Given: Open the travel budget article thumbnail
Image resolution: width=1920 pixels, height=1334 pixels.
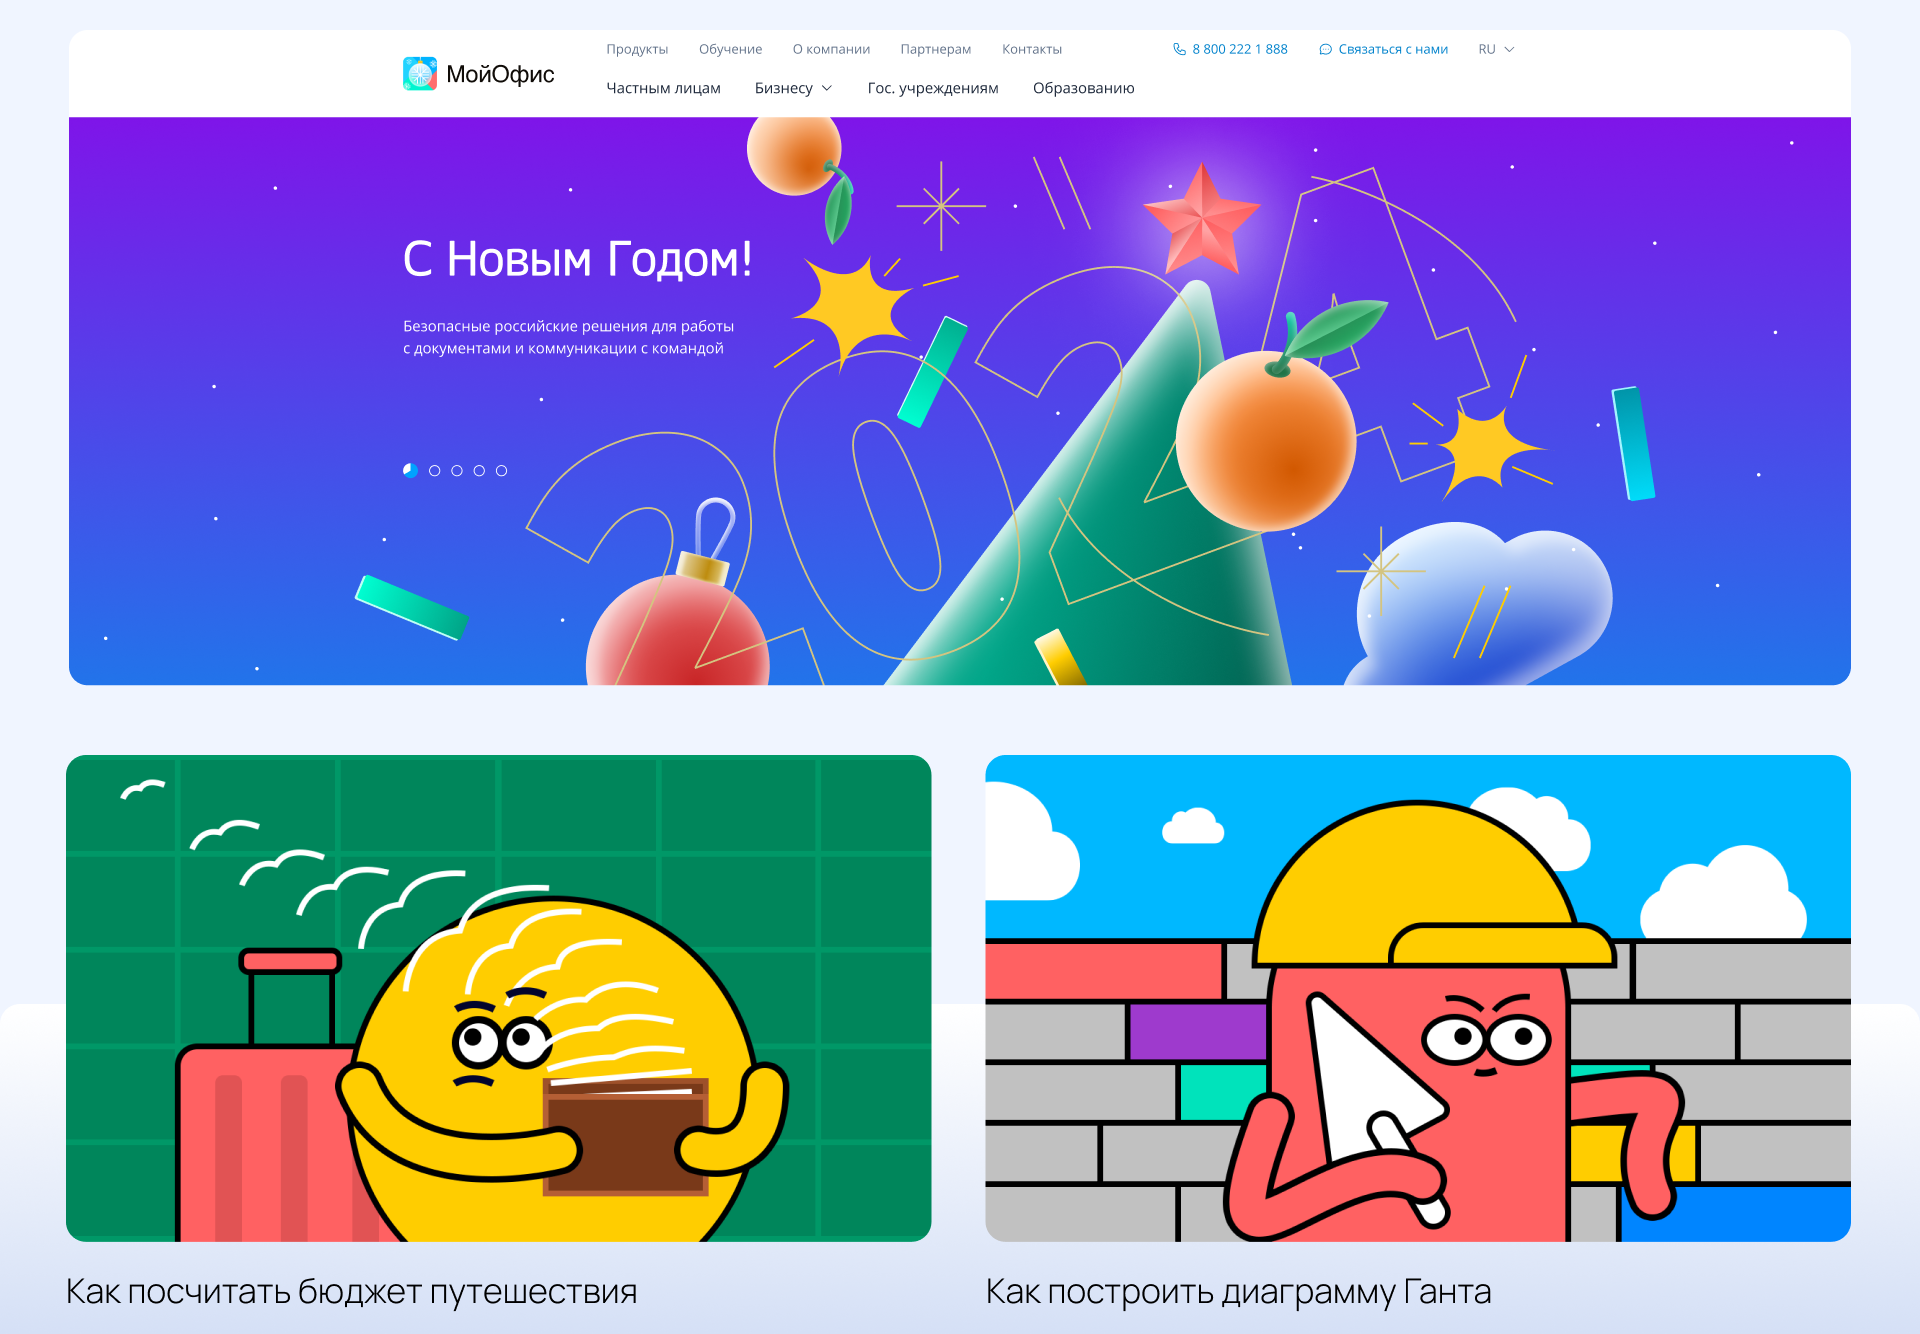Looking at the screenshot, I should [498, 998].
